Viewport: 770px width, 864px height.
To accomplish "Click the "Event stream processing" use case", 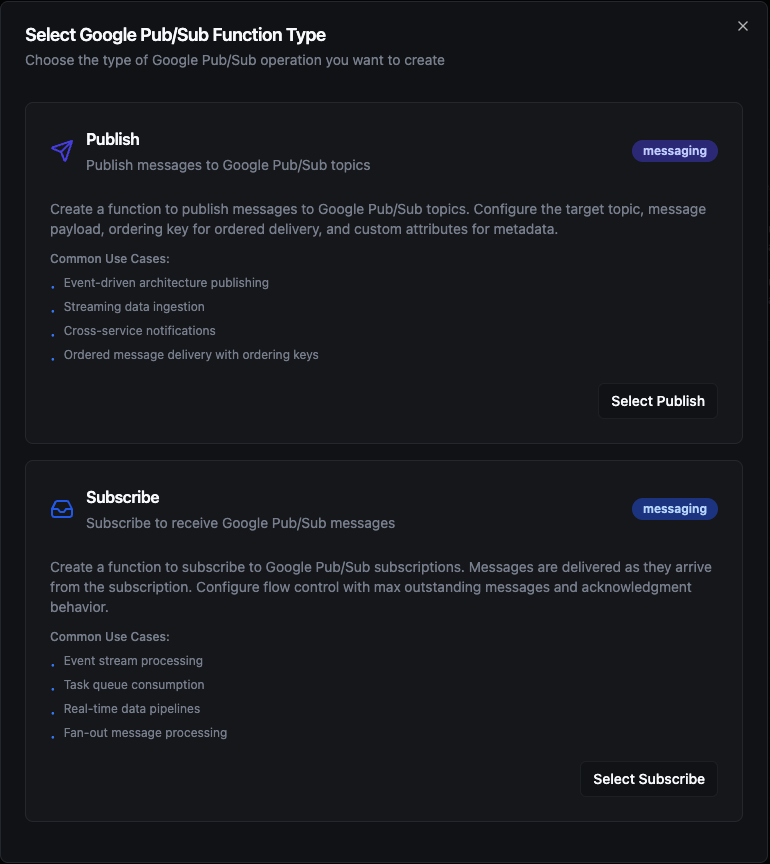I will point(133,661).
